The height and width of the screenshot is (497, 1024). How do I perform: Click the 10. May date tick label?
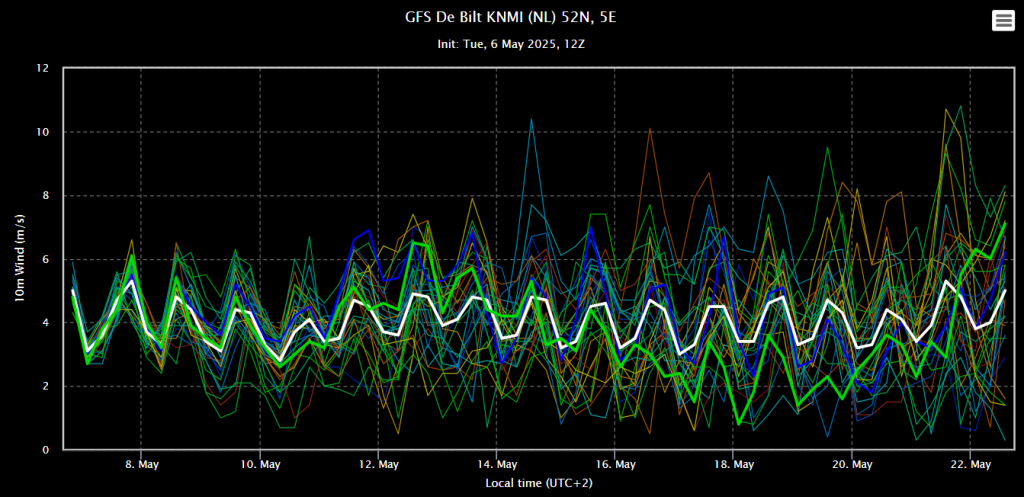260,464
